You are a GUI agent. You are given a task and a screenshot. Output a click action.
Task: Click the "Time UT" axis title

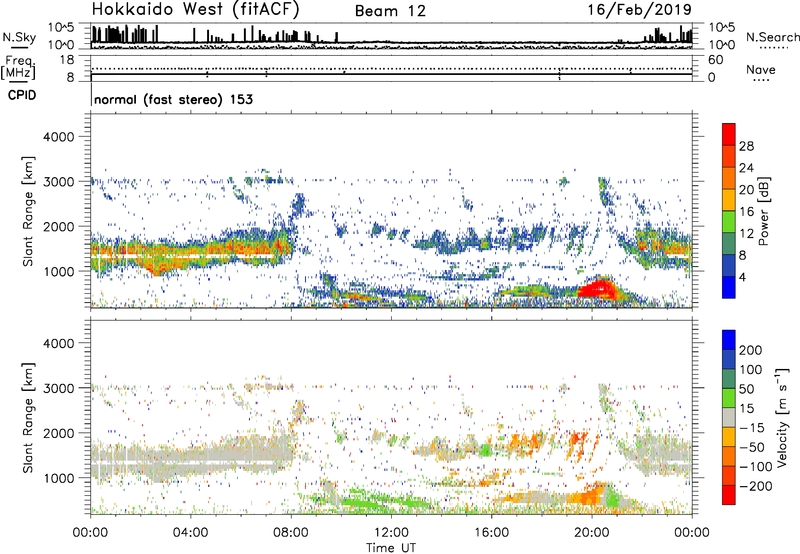click(x=391, y=548)
